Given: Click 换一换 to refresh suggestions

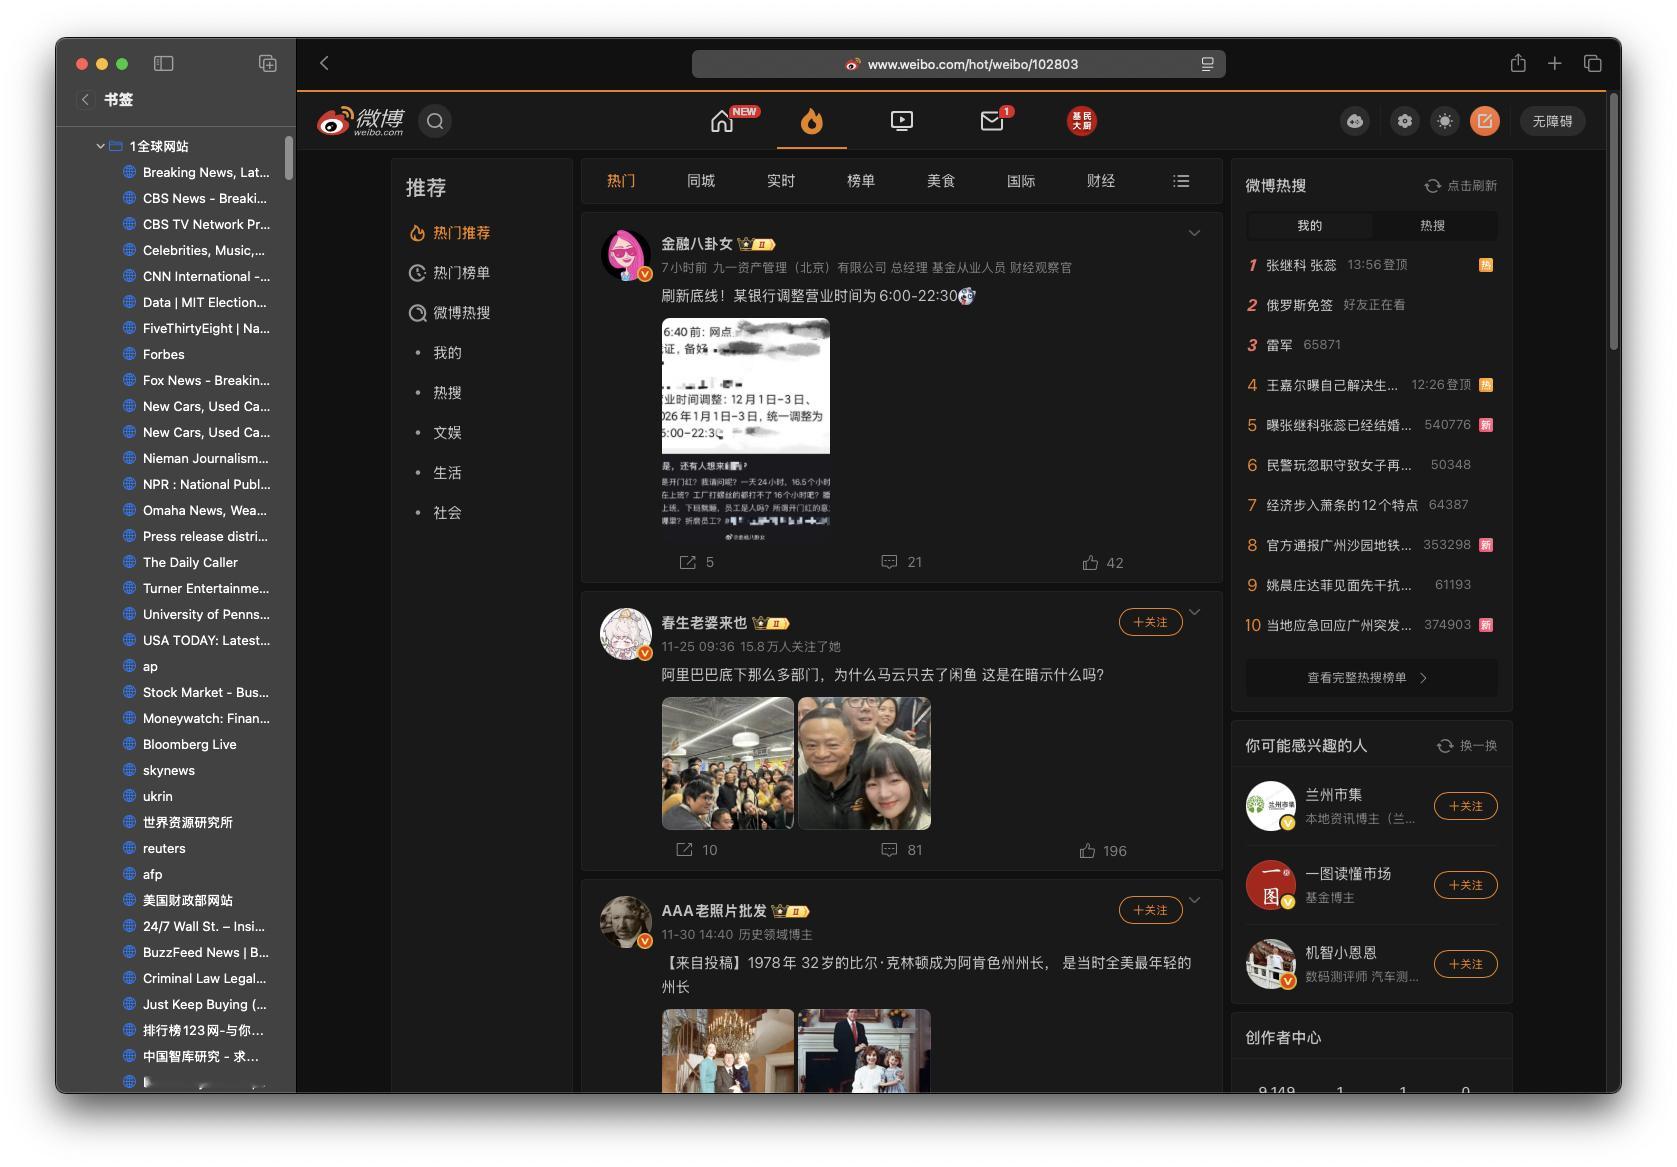Looking at the screenshot, I should tap(1467, 746).
